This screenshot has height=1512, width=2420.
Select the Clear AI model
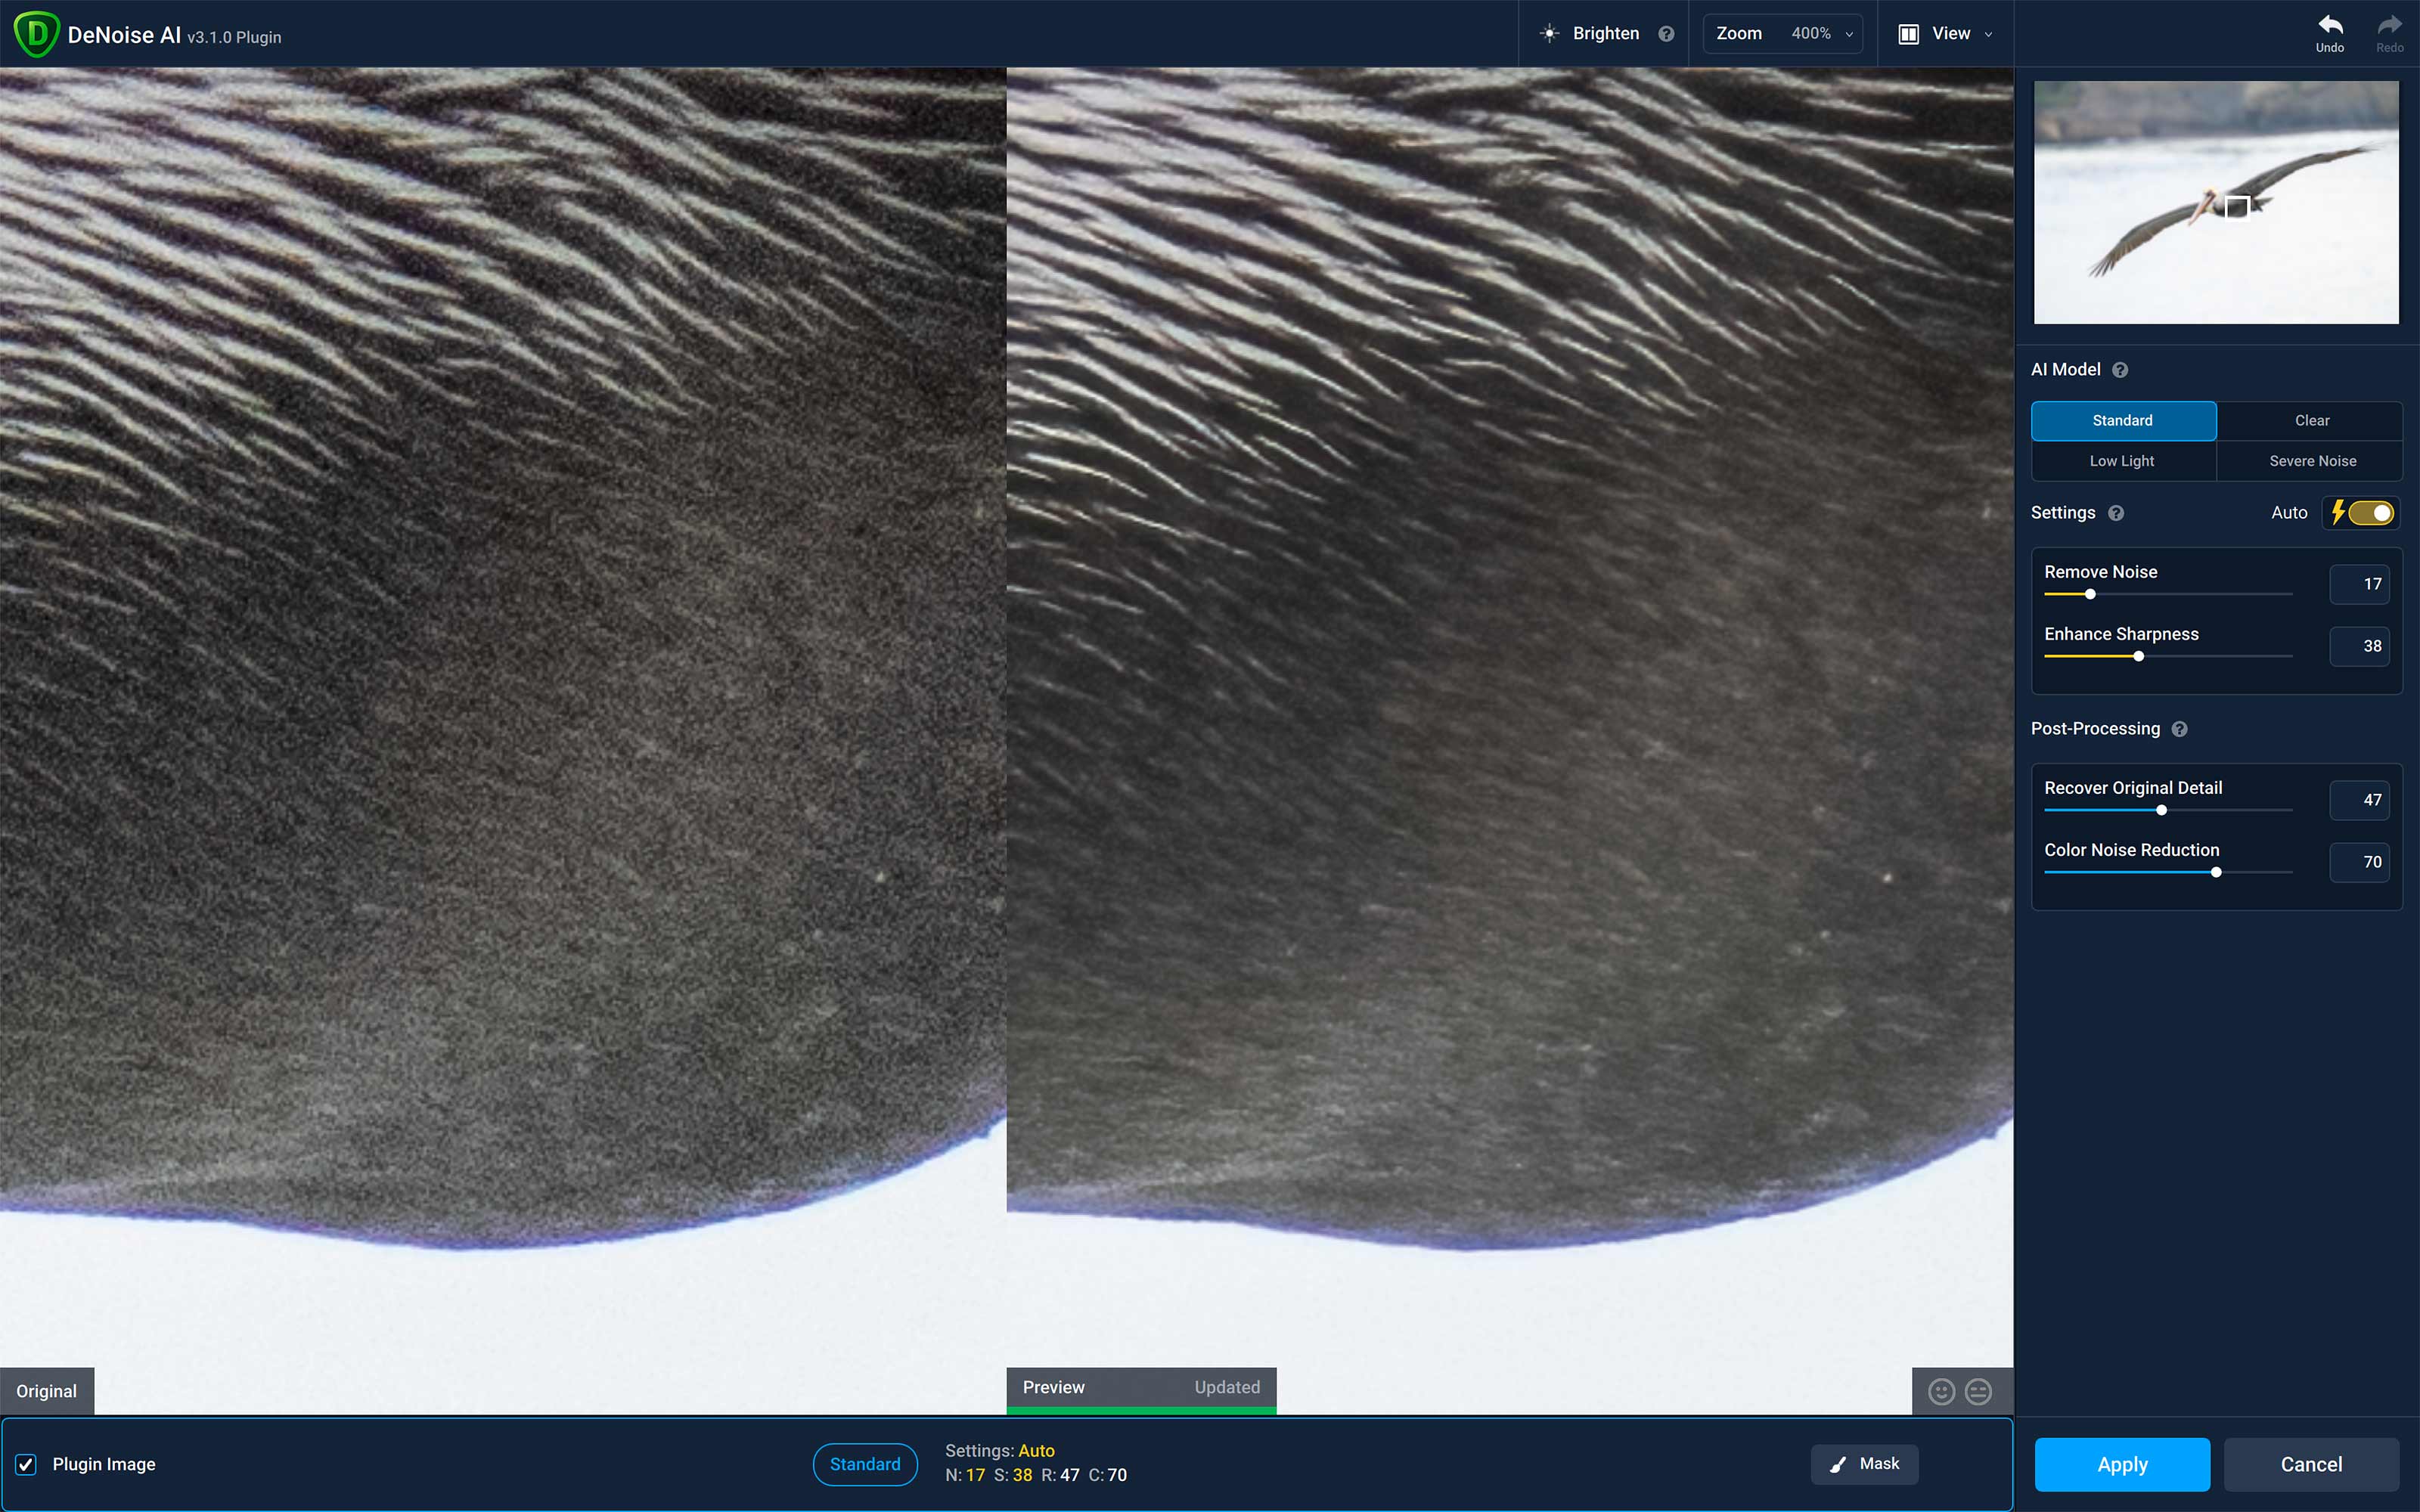2311,421
